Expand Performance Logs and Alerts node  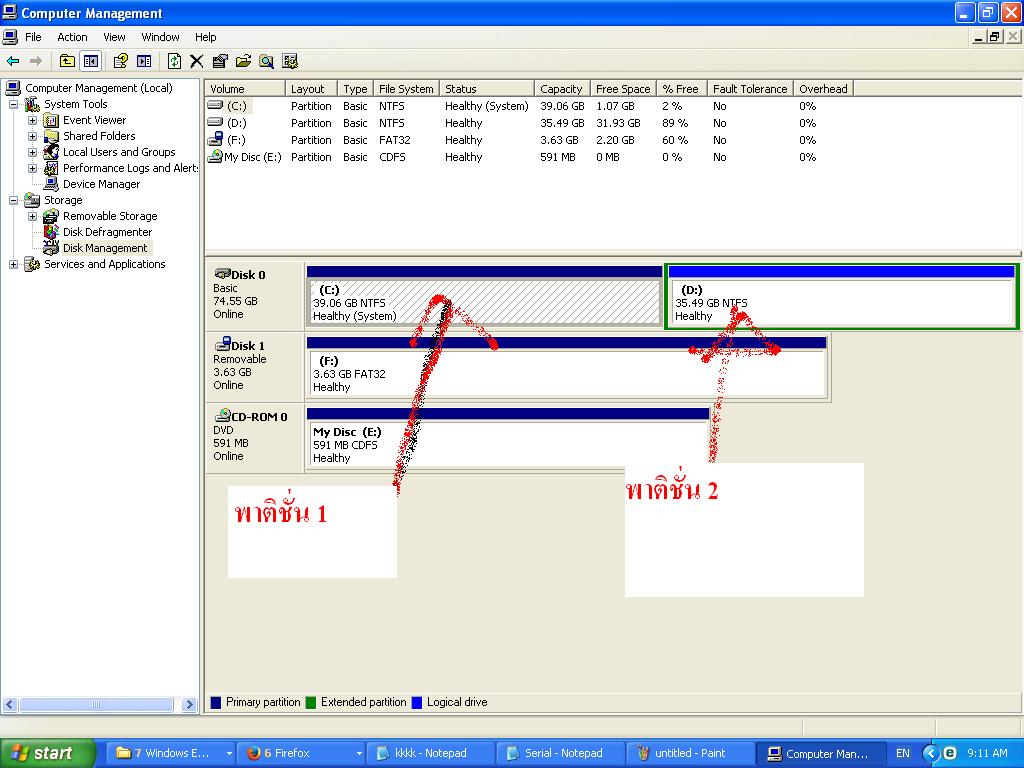click(33, 168)
